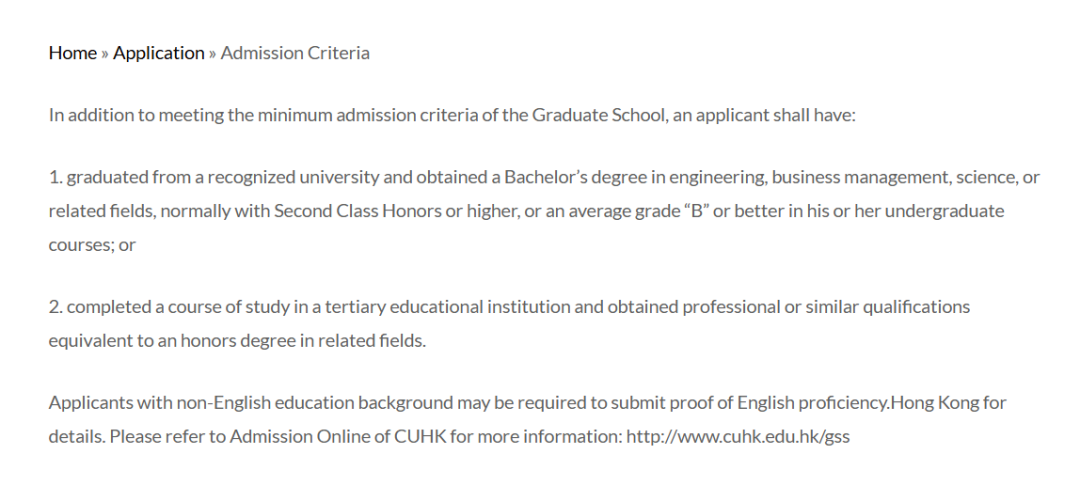Click the numeral "2." of second criterion
Viewport: 1080px width, 501px height.
pyautogui.click(x=56, y=307)
